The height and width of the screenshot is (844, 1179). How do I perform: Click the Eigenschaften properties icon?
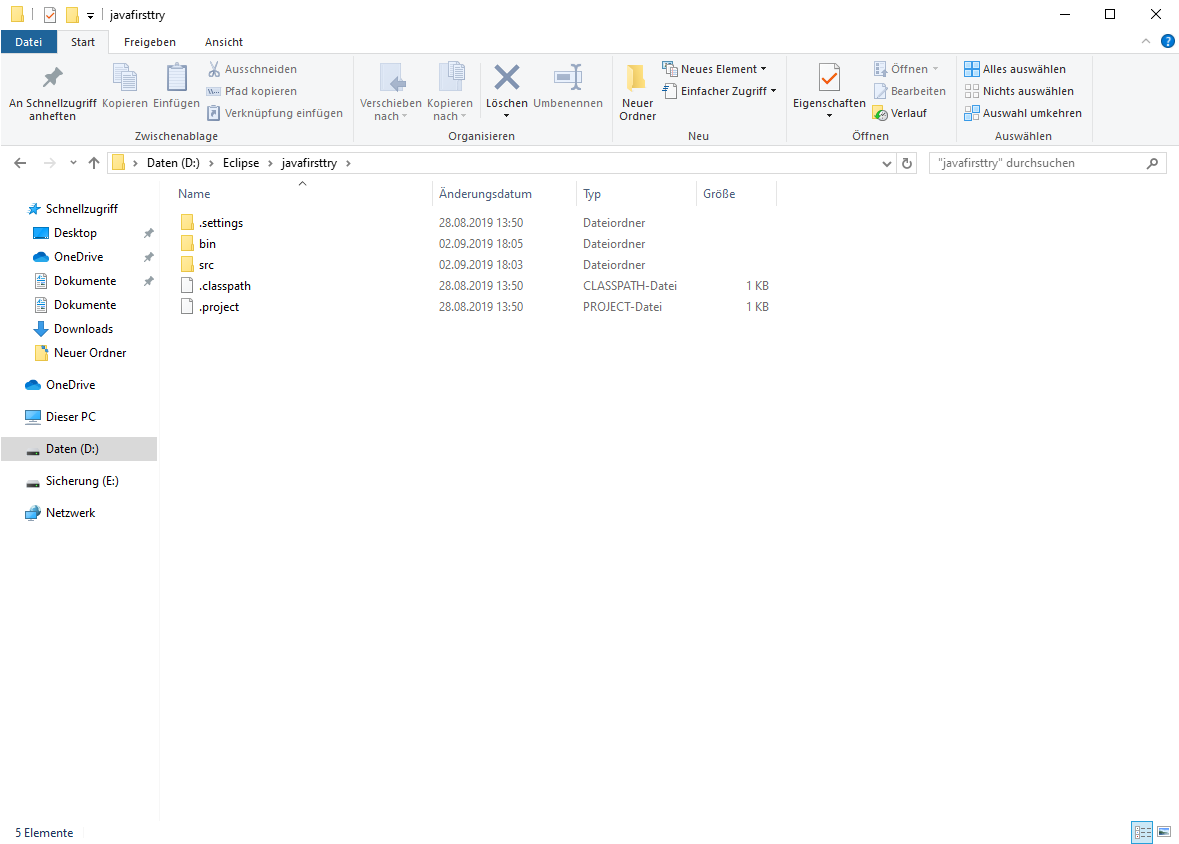[829, 77]
